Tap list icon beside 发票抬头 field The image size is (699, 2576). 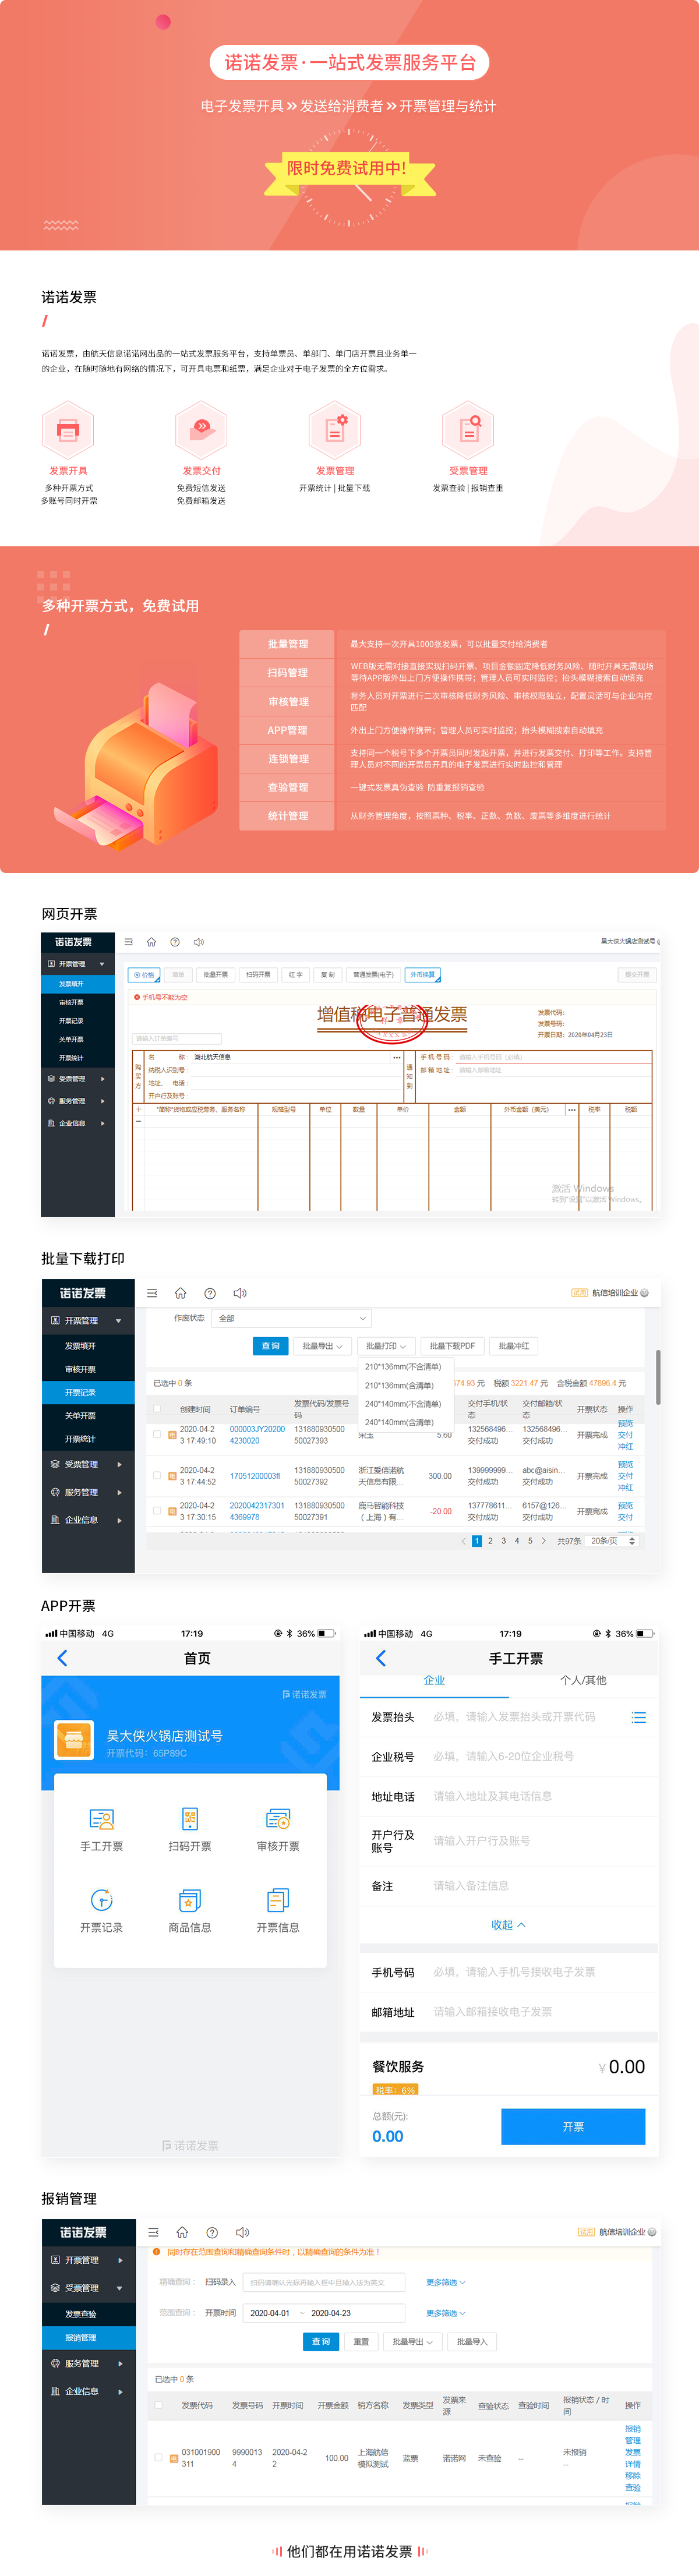click(x=639, y=1717)
